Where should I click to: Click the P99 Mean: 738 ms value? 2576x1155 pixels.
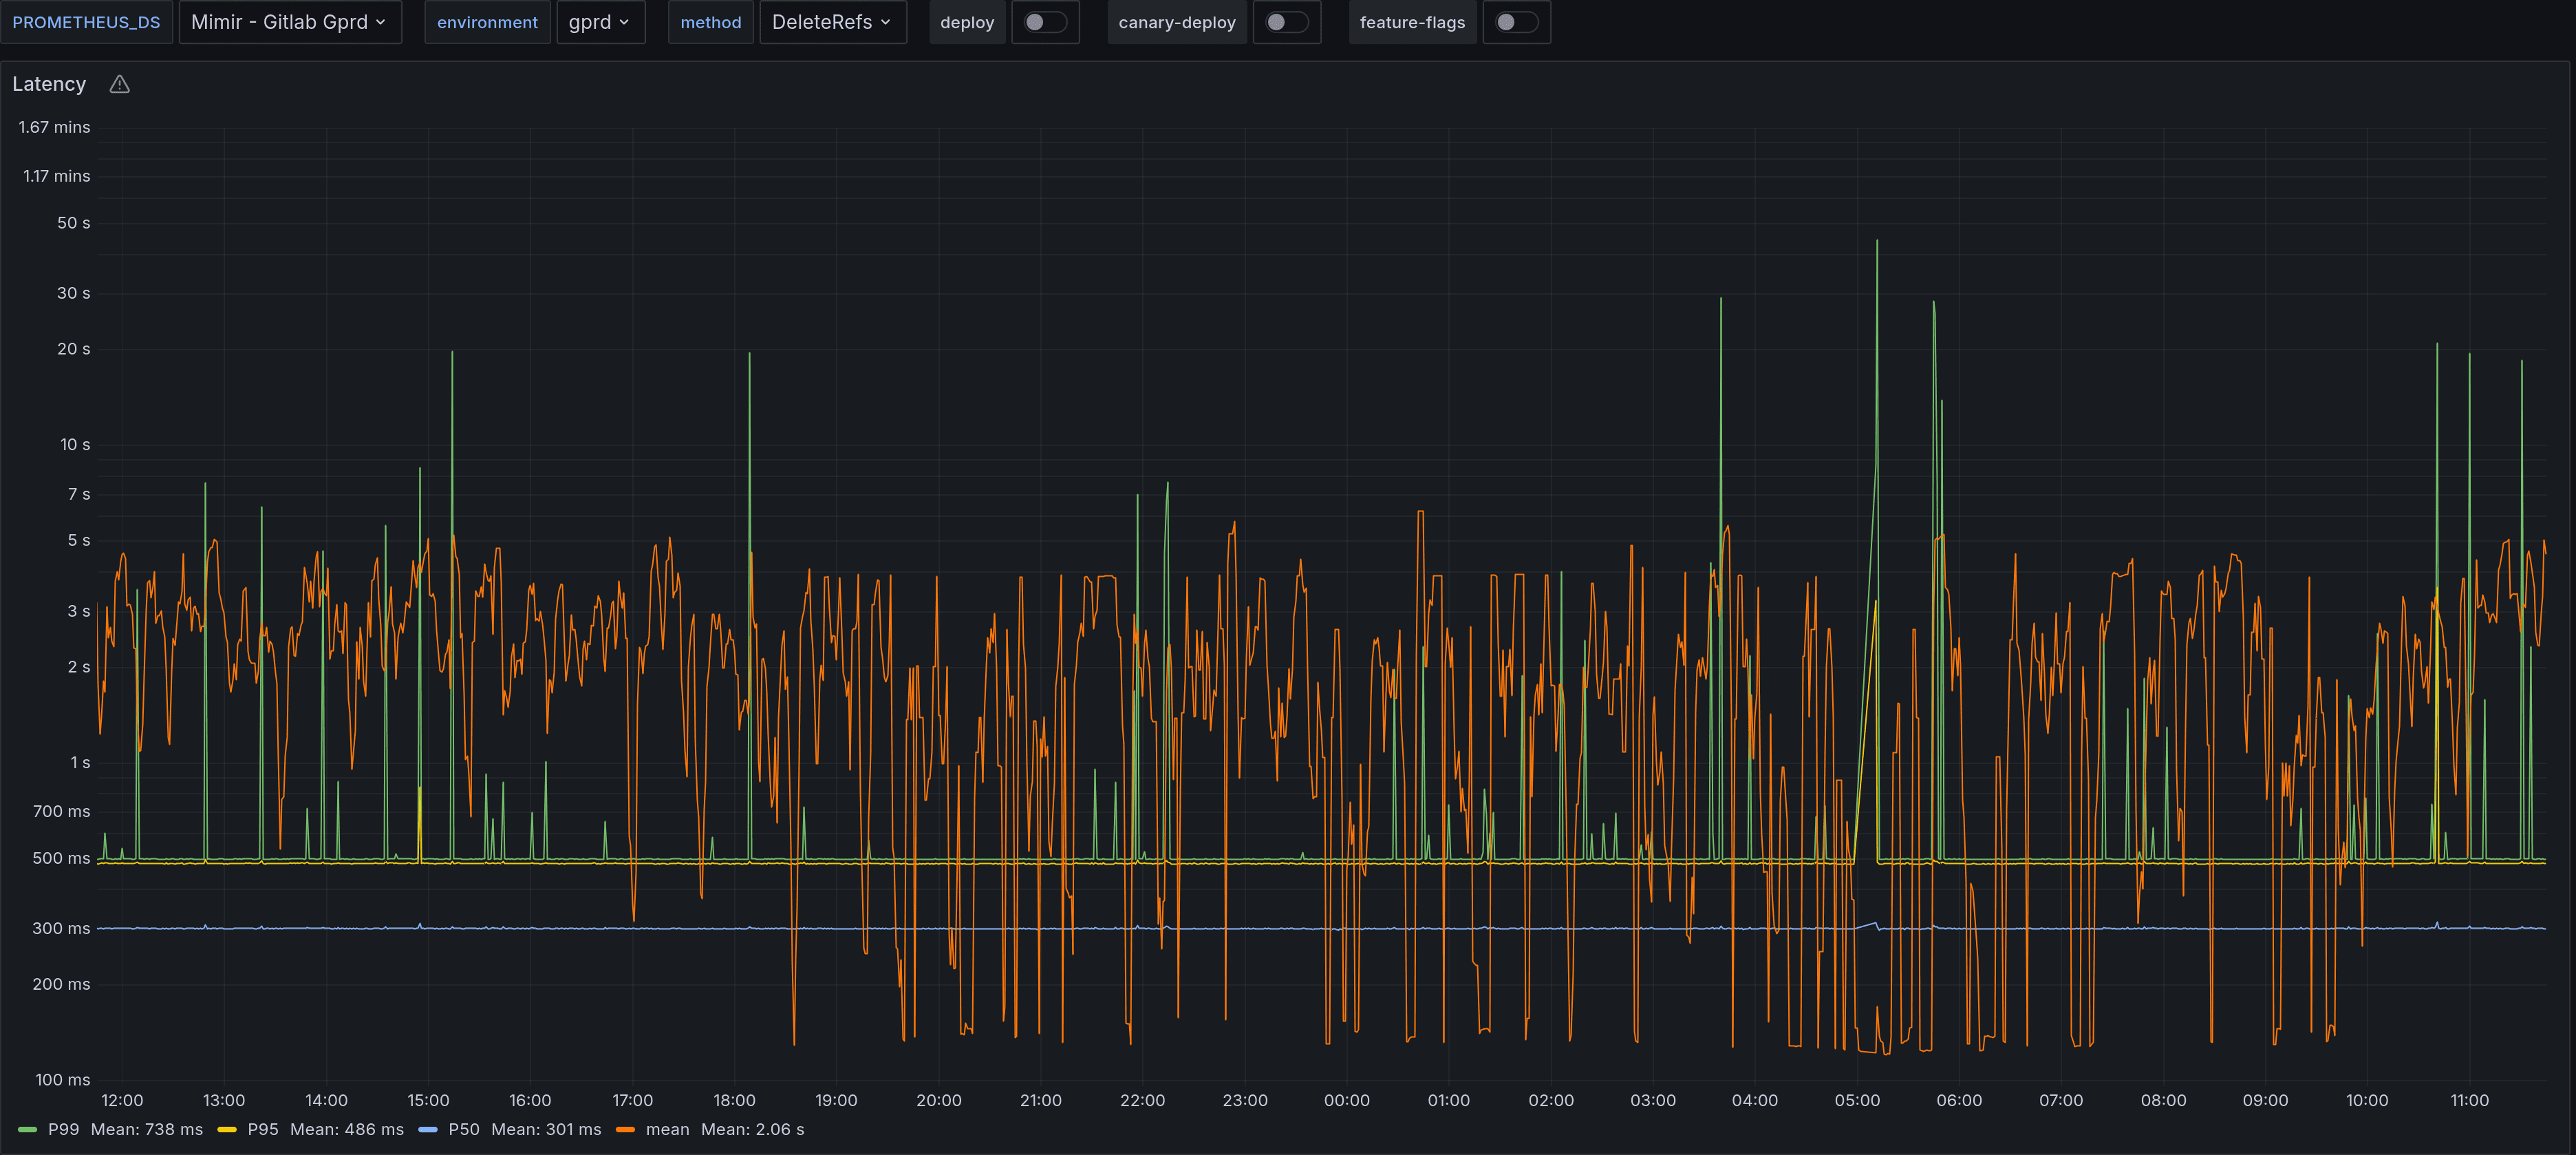coord(147,1129)
